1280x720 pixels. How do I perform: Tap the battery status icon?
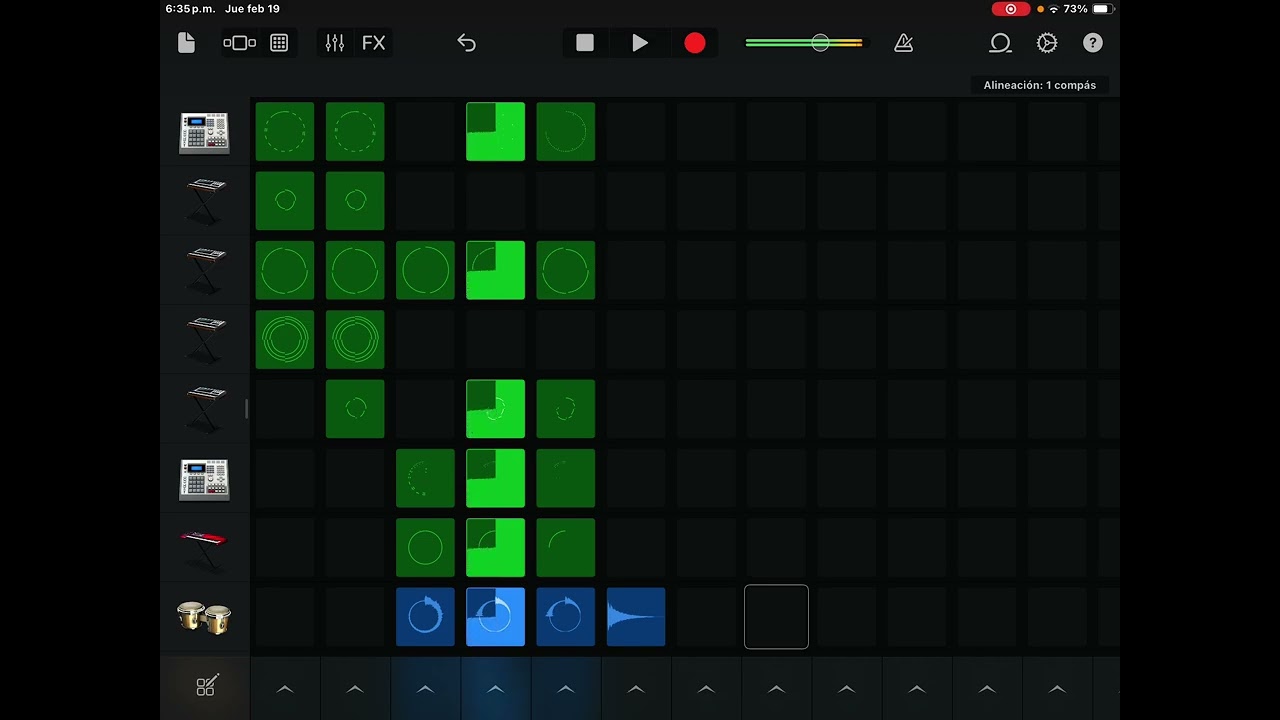[x=1102, y=9]
